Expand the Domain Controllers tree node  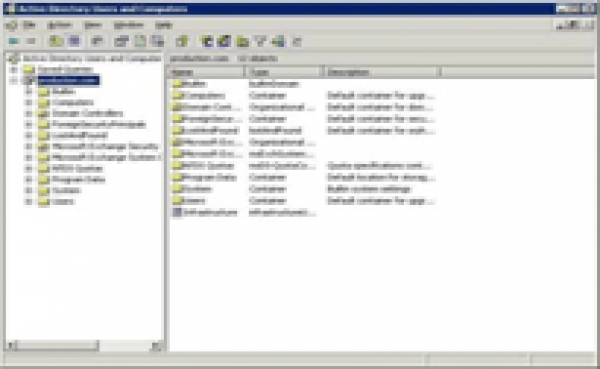[29, 113]
